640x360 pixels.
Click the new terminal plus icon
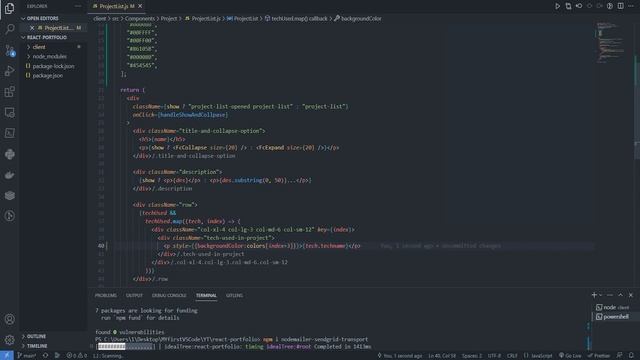coord(594,295)
